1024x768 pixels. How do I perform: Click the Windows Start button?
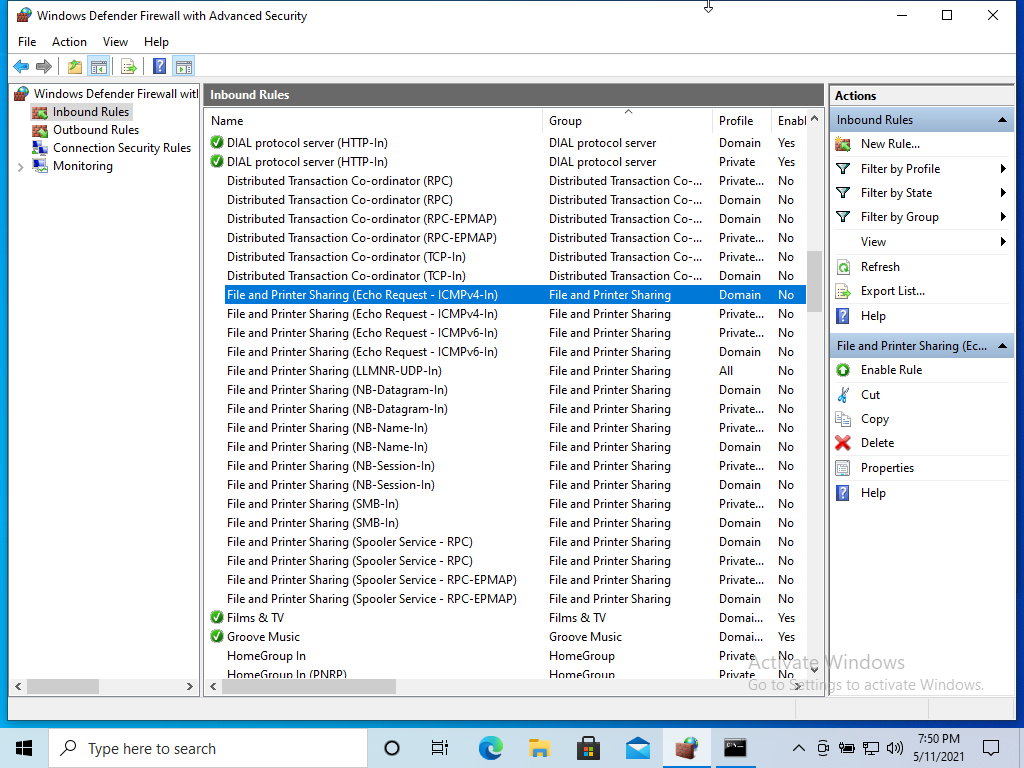(x=24, y=748)
